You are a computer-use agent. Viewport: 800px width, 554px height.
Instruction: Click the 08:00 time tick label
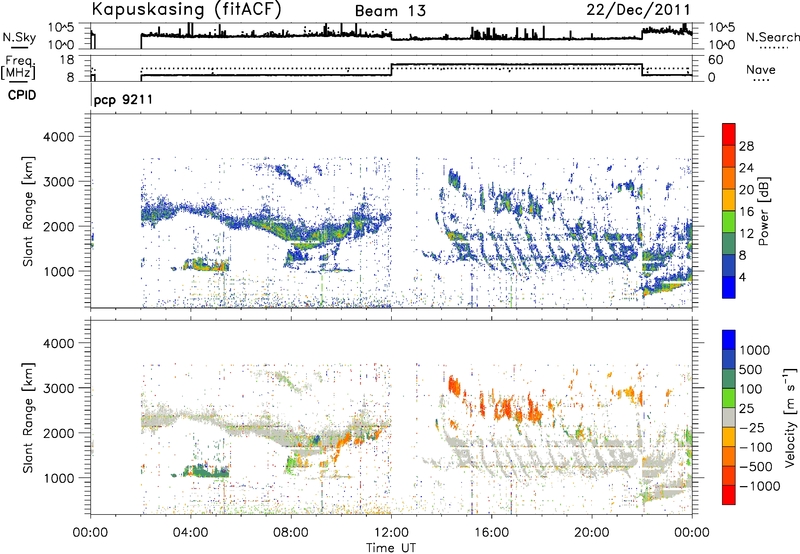[291, 533]
